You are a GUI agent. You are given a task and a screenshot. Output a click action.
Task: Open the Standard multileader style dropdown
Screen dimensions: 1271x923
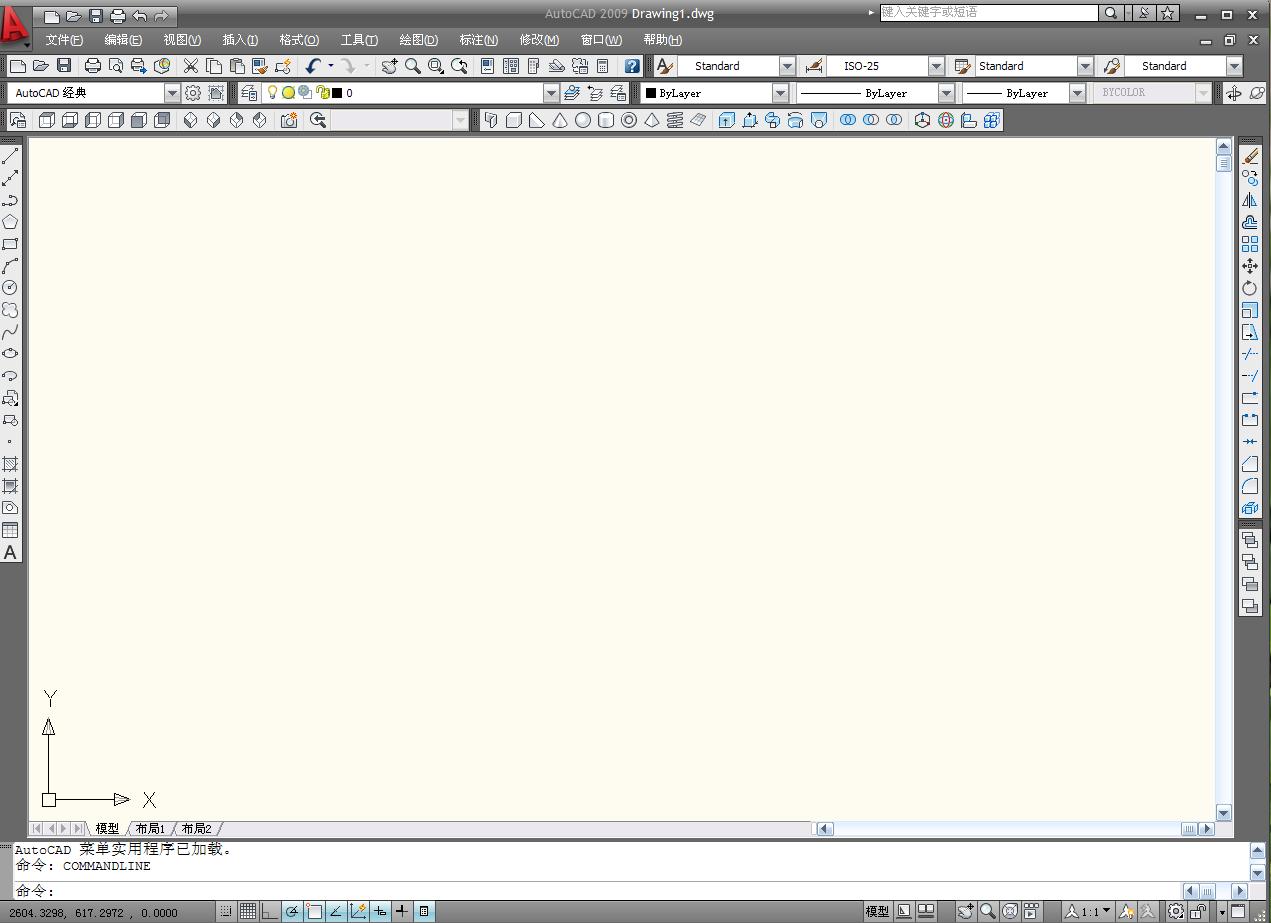pyautogui.click(x=1234, y=66)
